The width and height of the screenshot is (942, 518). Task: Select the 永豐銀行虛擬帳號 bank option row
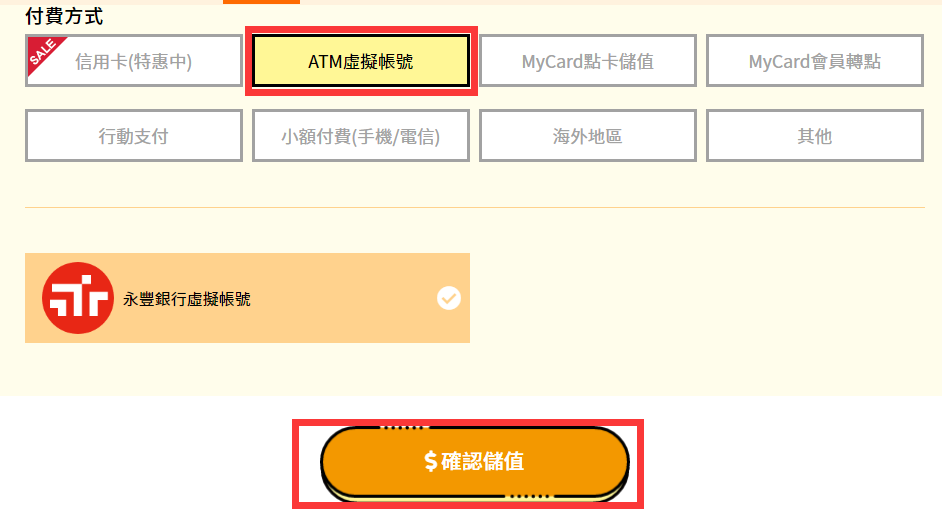click(247, 298)
